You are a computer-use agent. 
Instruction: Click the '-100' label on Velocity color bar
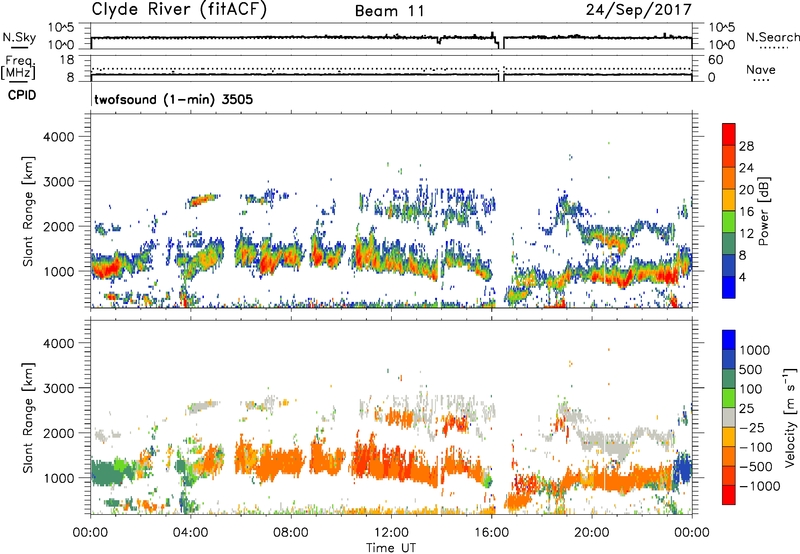click(x=756, y=447)
